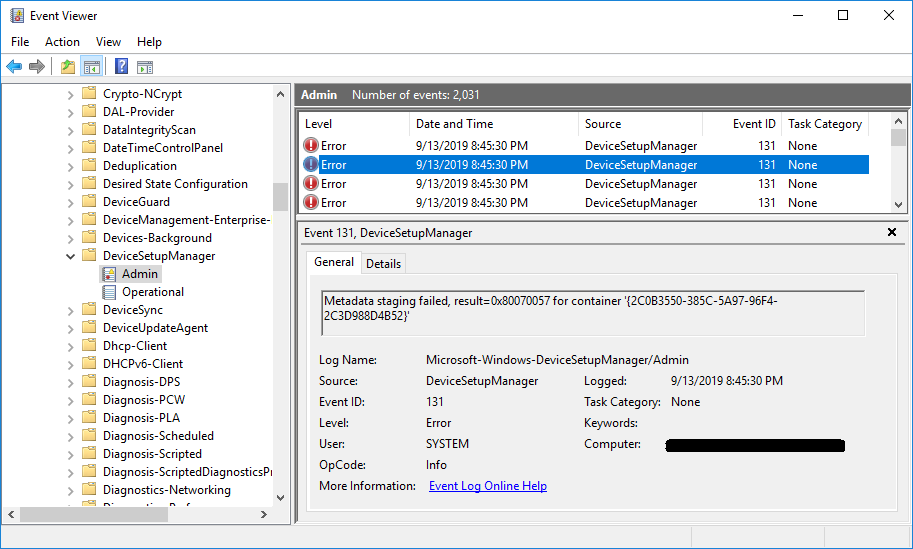Viewport: 913px width, 549px height.
Task: Click the Operational log icon in tree
Action: pos(109,292)
